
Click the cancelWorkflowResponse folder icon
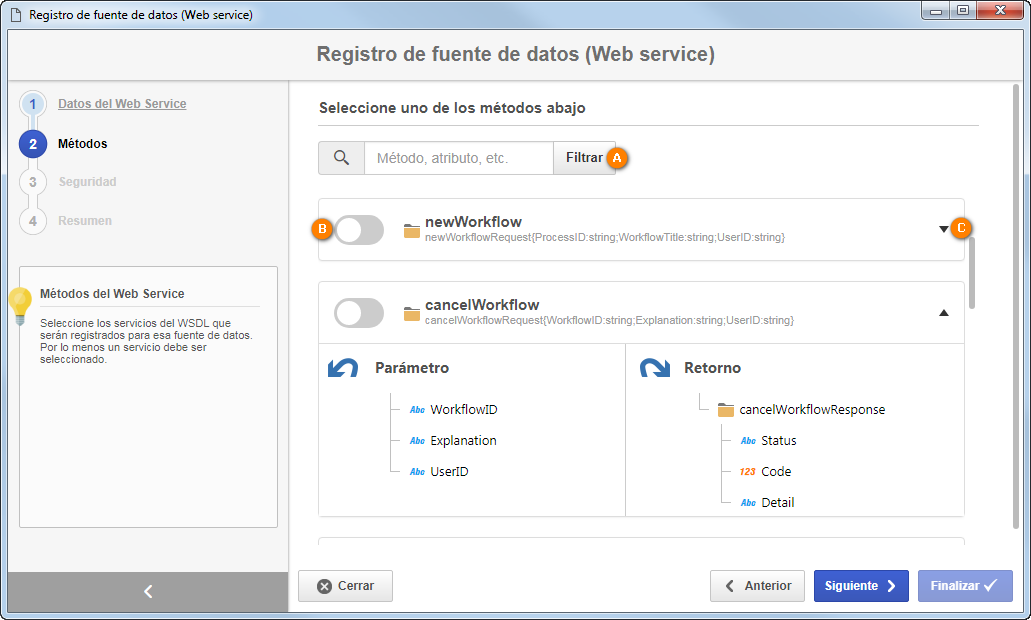(x=725, y=410)
